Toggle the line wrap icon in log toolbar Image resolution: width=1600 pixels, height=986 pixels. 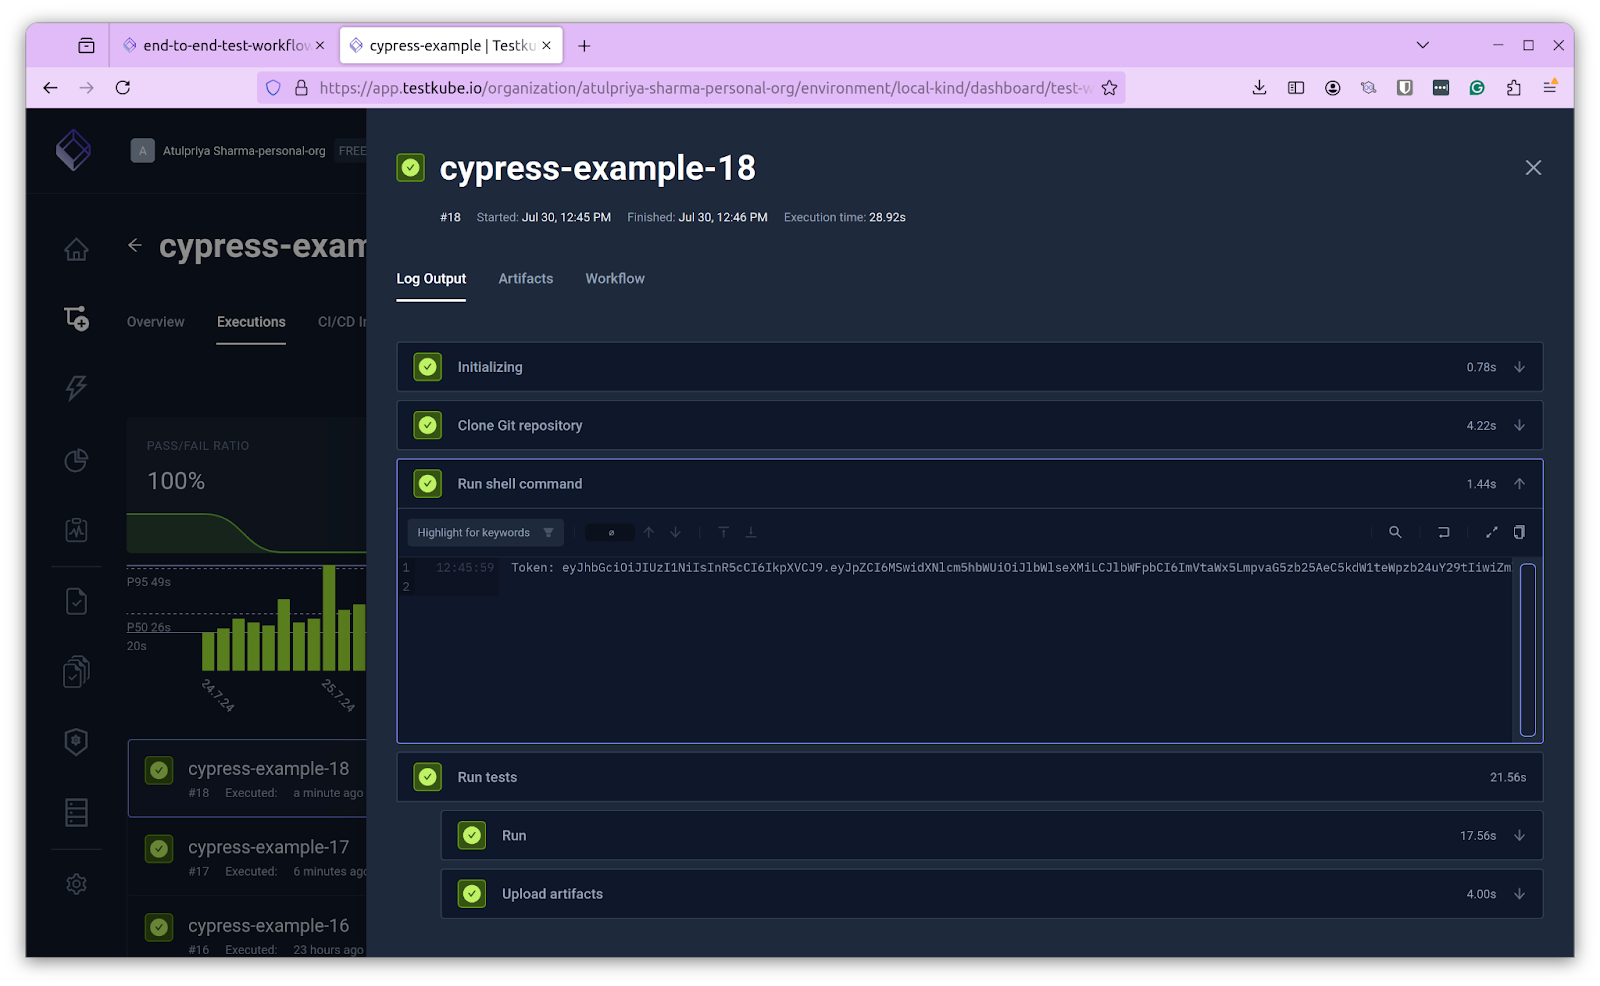1443,532
